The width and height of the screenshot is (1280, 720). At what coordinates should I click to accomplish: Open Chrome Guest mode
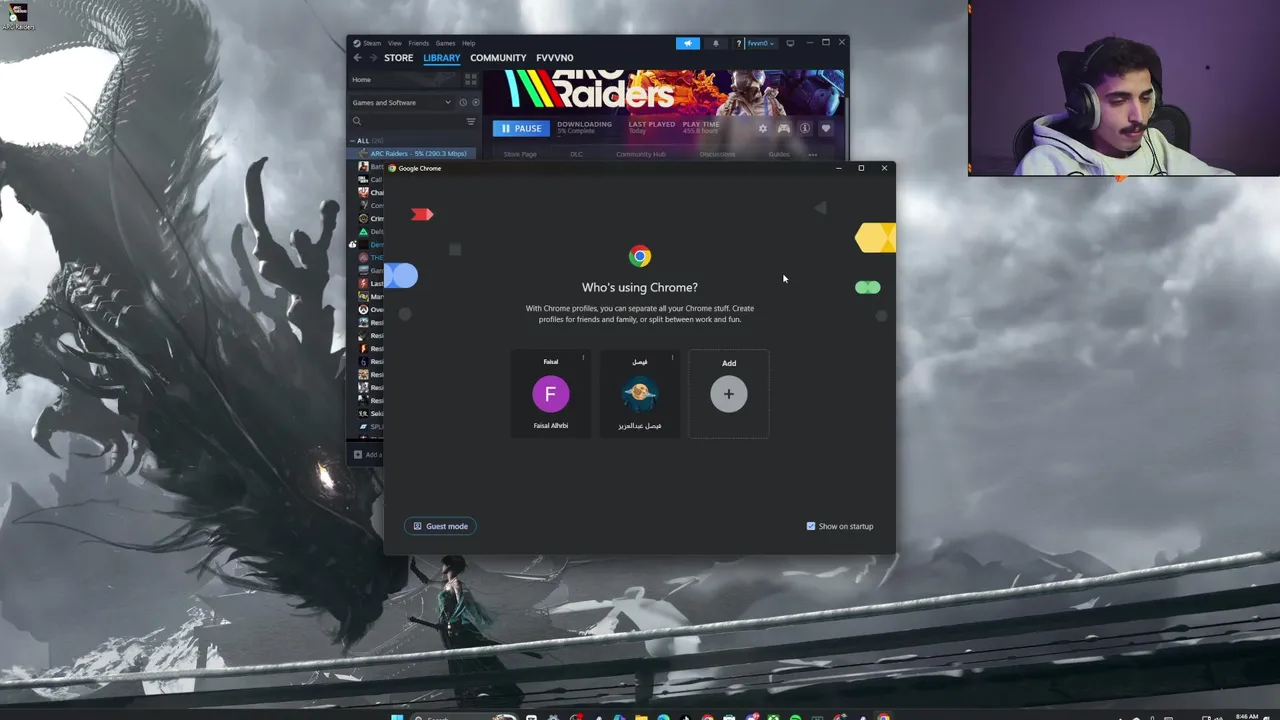click(441, 526)
